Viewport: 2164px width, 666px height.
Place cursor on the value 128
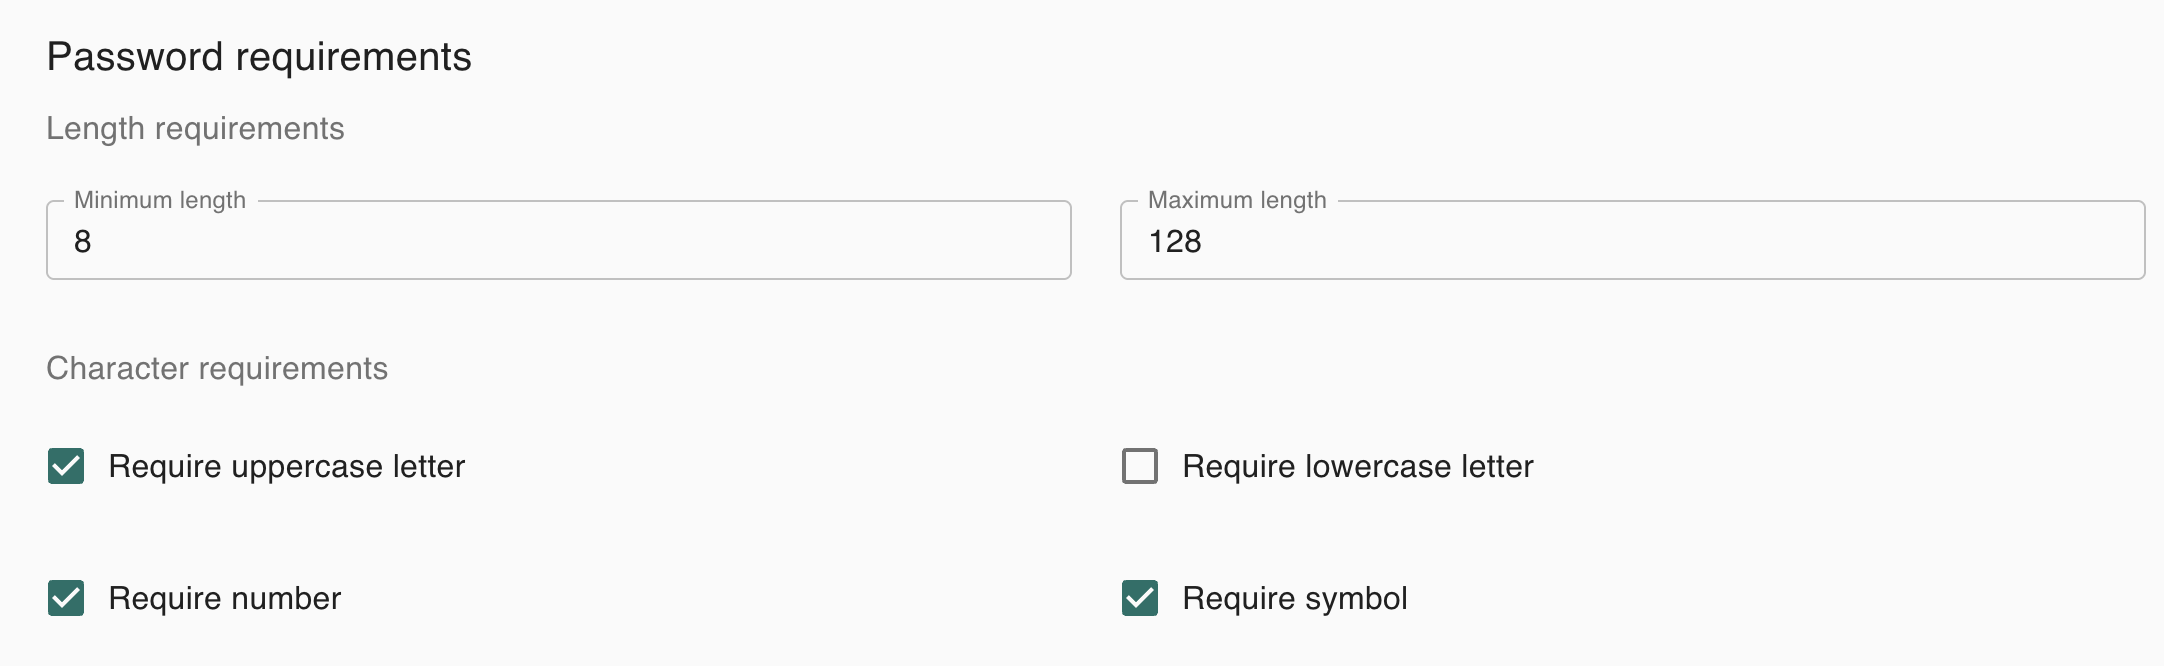pos(1175,242)
